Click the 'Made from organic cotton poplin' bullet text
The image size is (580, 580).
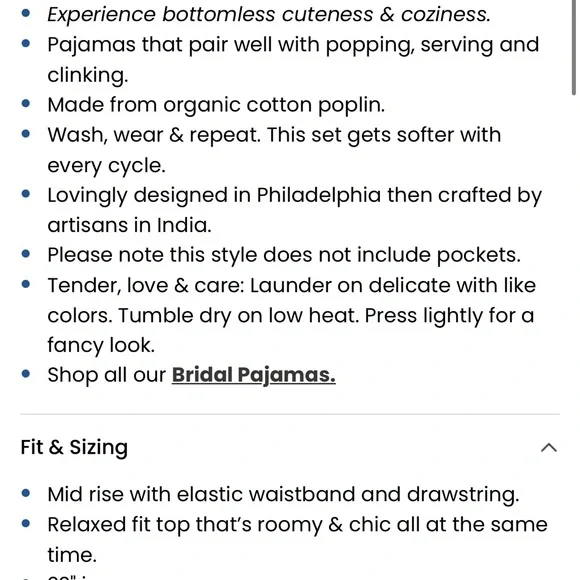[216, 105]
